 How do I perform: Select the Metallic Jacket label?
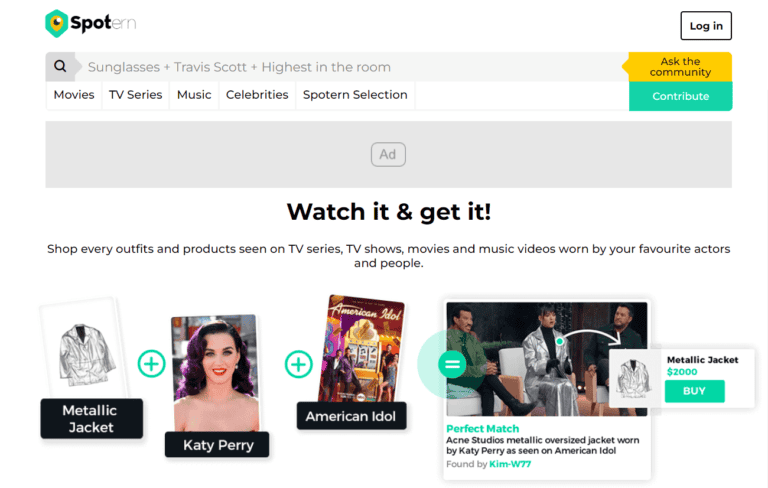tap(92, 418)
